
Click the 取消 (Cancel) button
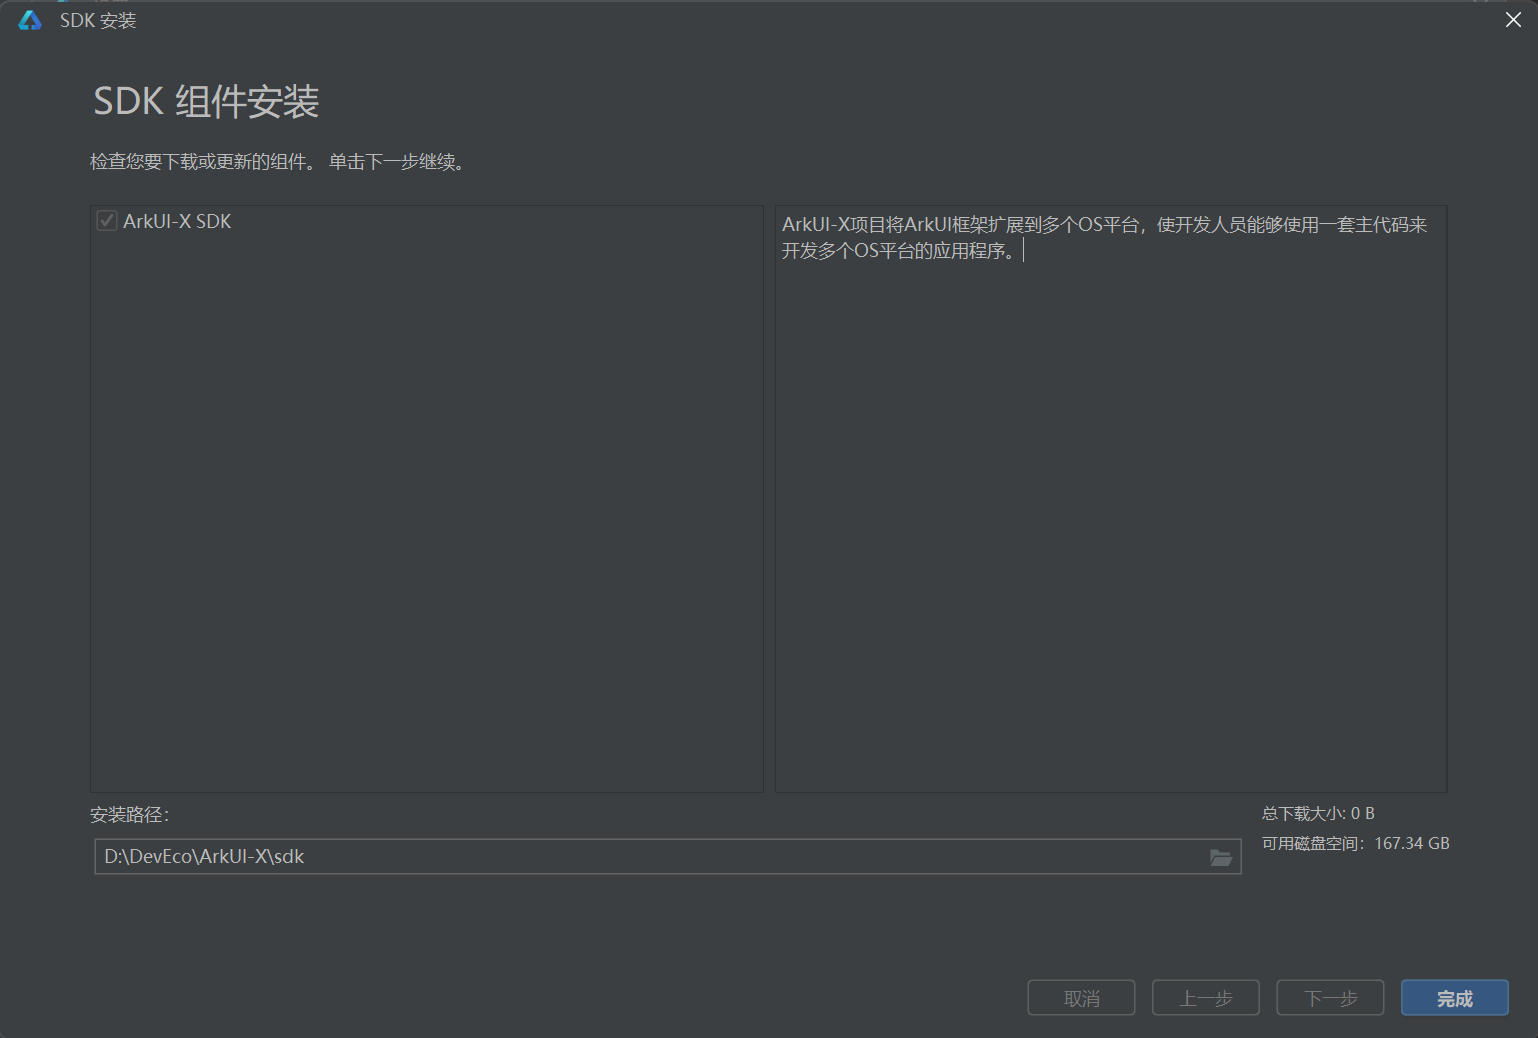(1081, 998)
